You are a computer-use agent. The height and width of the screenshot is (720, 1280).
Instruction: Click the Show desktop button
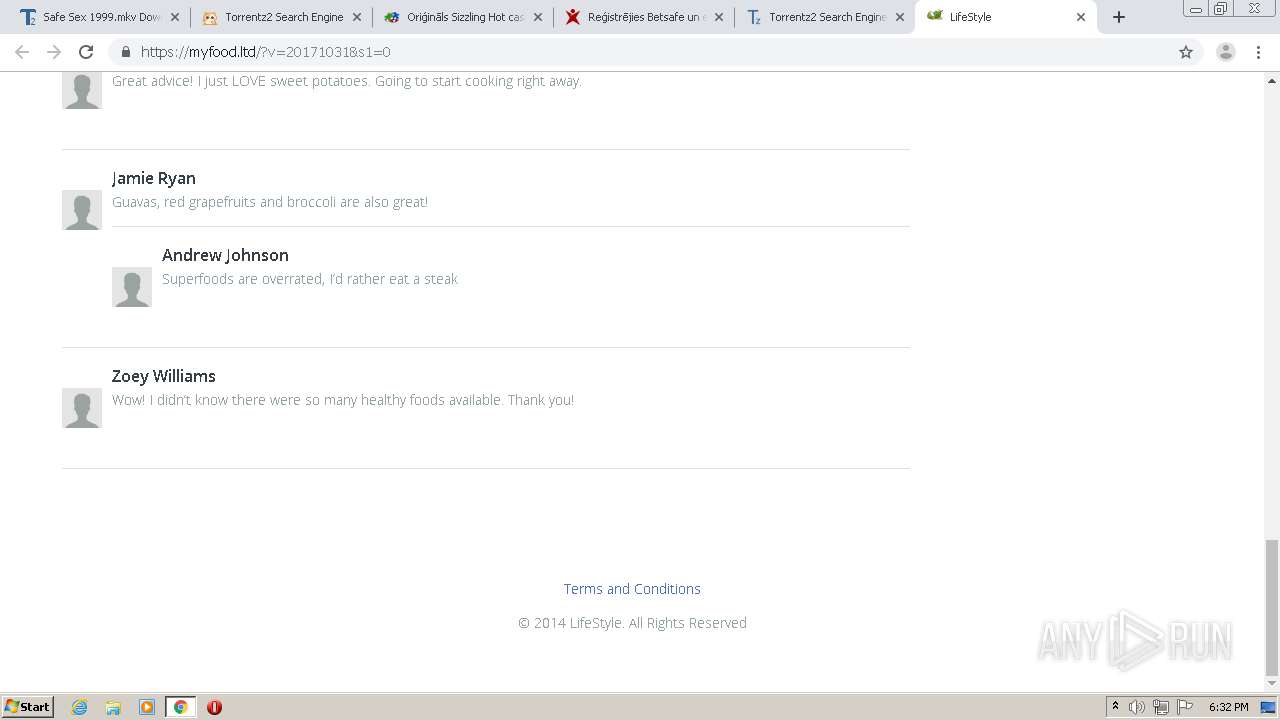pos(1269,707)
